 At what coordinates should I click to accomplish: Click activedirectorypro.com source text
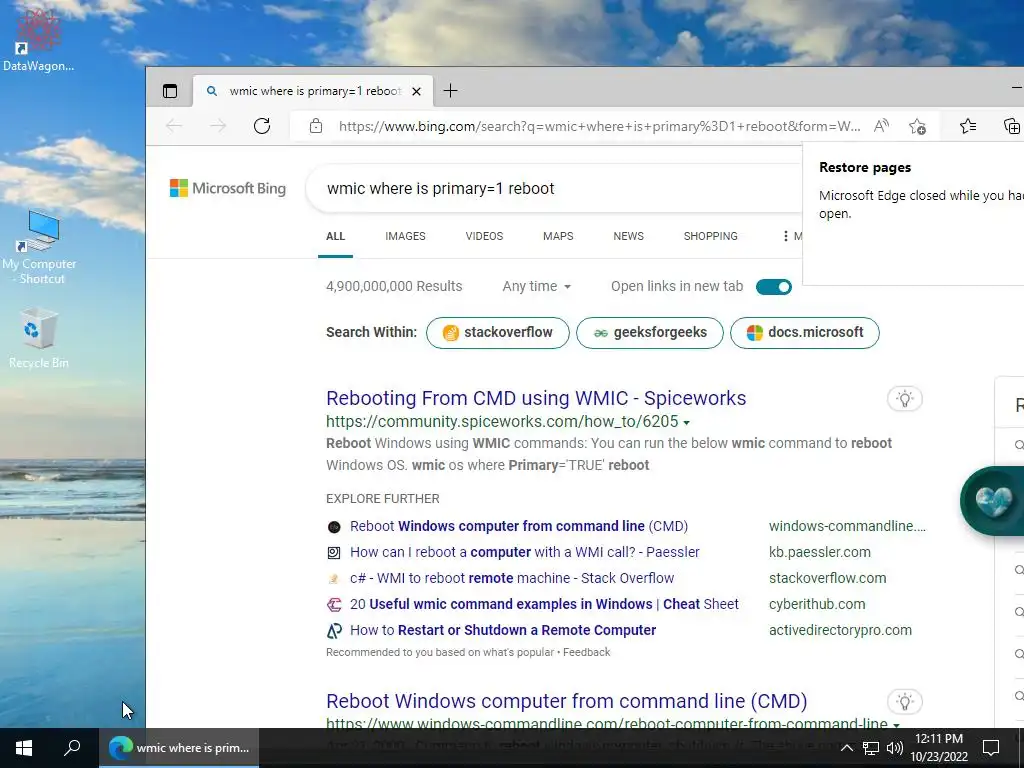pos(840,630)
